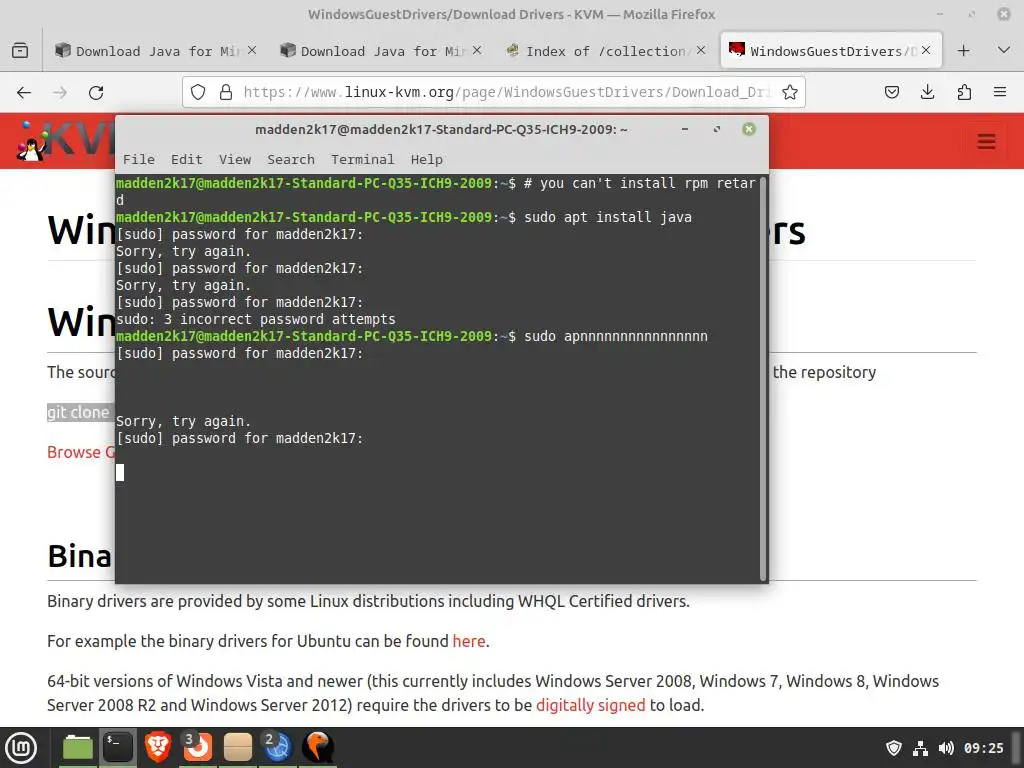This screenshot has width=1024, height=768.
Task: Click the terminal cursor block
Action: tap(120, 472)
